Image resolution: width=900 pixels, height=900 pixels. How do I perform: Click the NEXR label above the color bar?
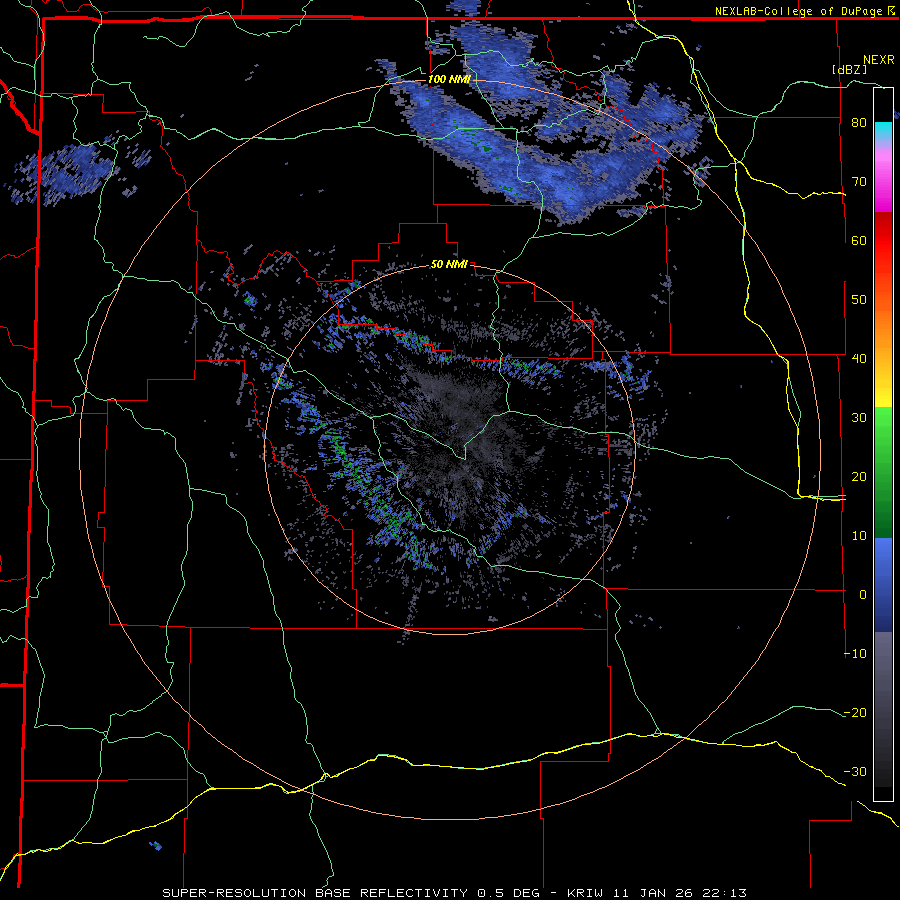pyautogui.click(x=879, y=60)
